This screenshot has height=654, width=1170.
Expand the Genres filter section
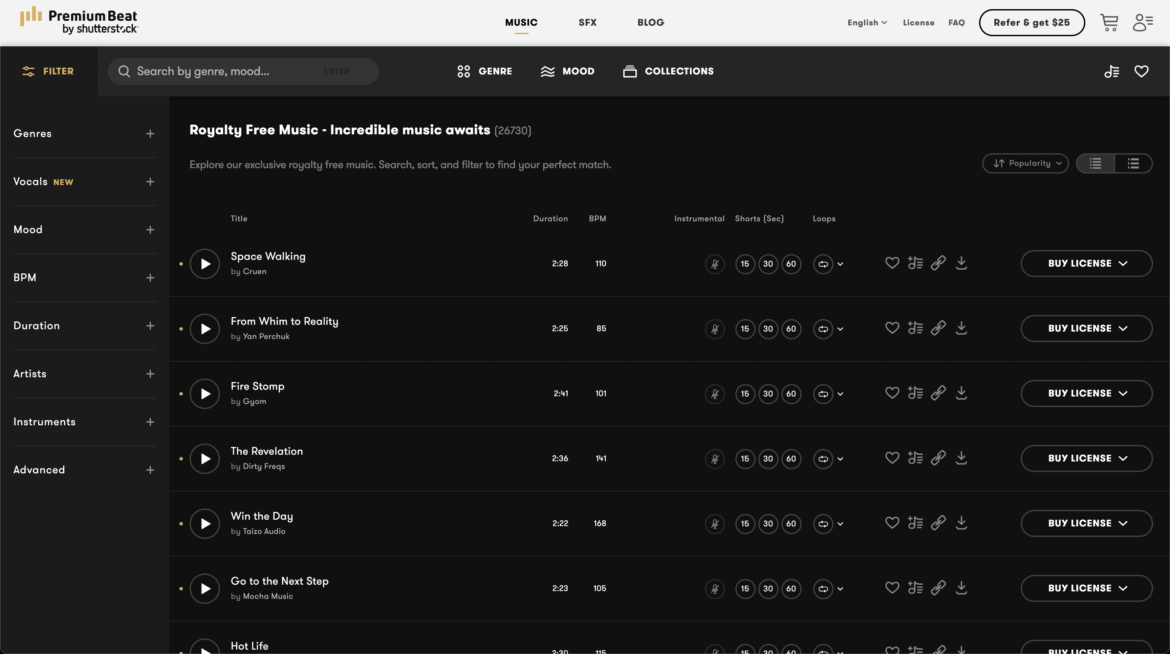tap(150, 133)
